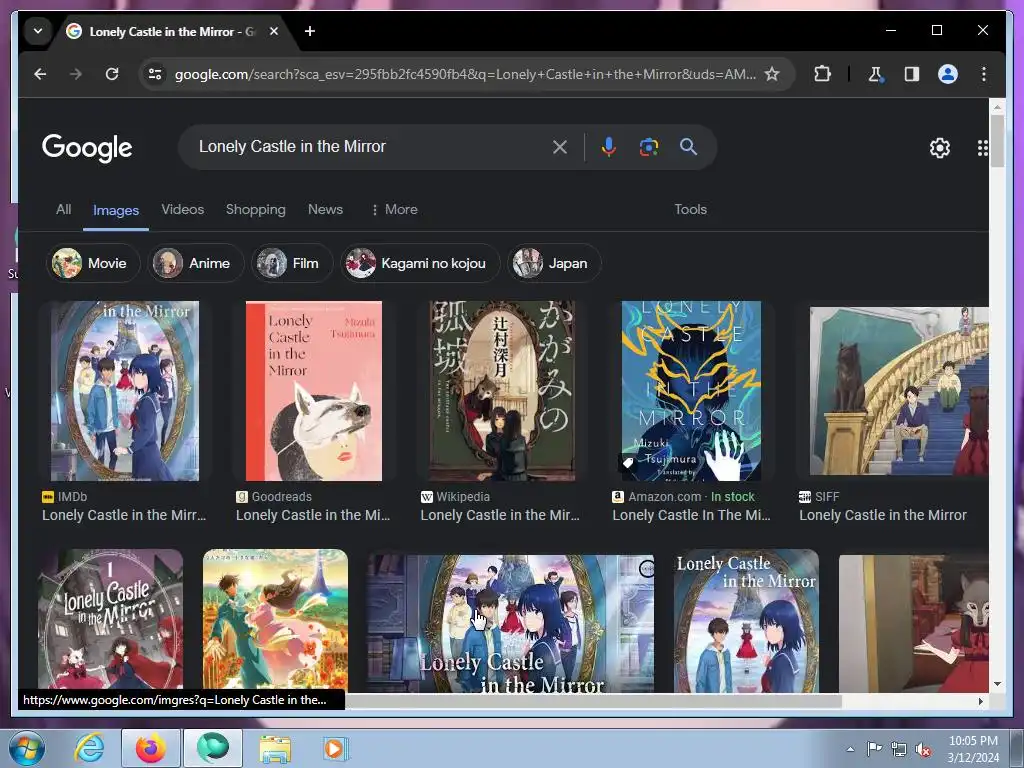Search by image using Google Lens

(x=648, y=147)
